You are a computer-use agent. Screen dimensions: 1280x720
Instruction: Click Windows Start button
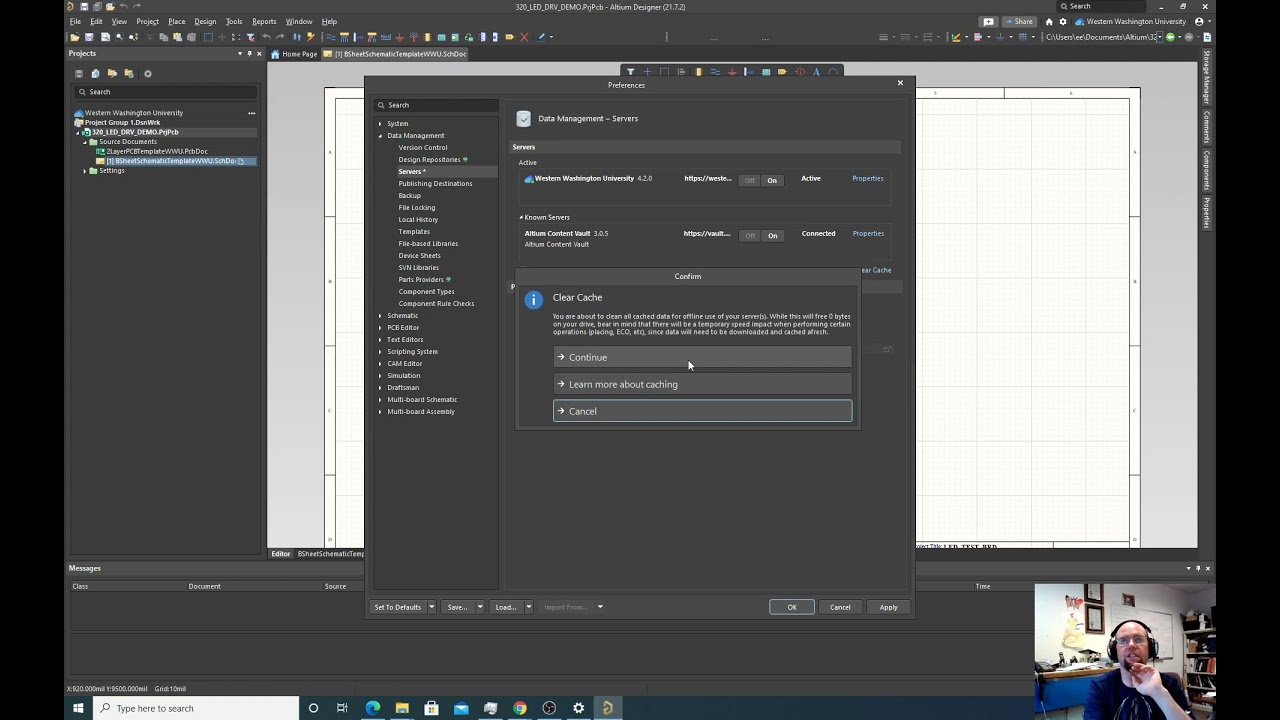click(77, 708)
